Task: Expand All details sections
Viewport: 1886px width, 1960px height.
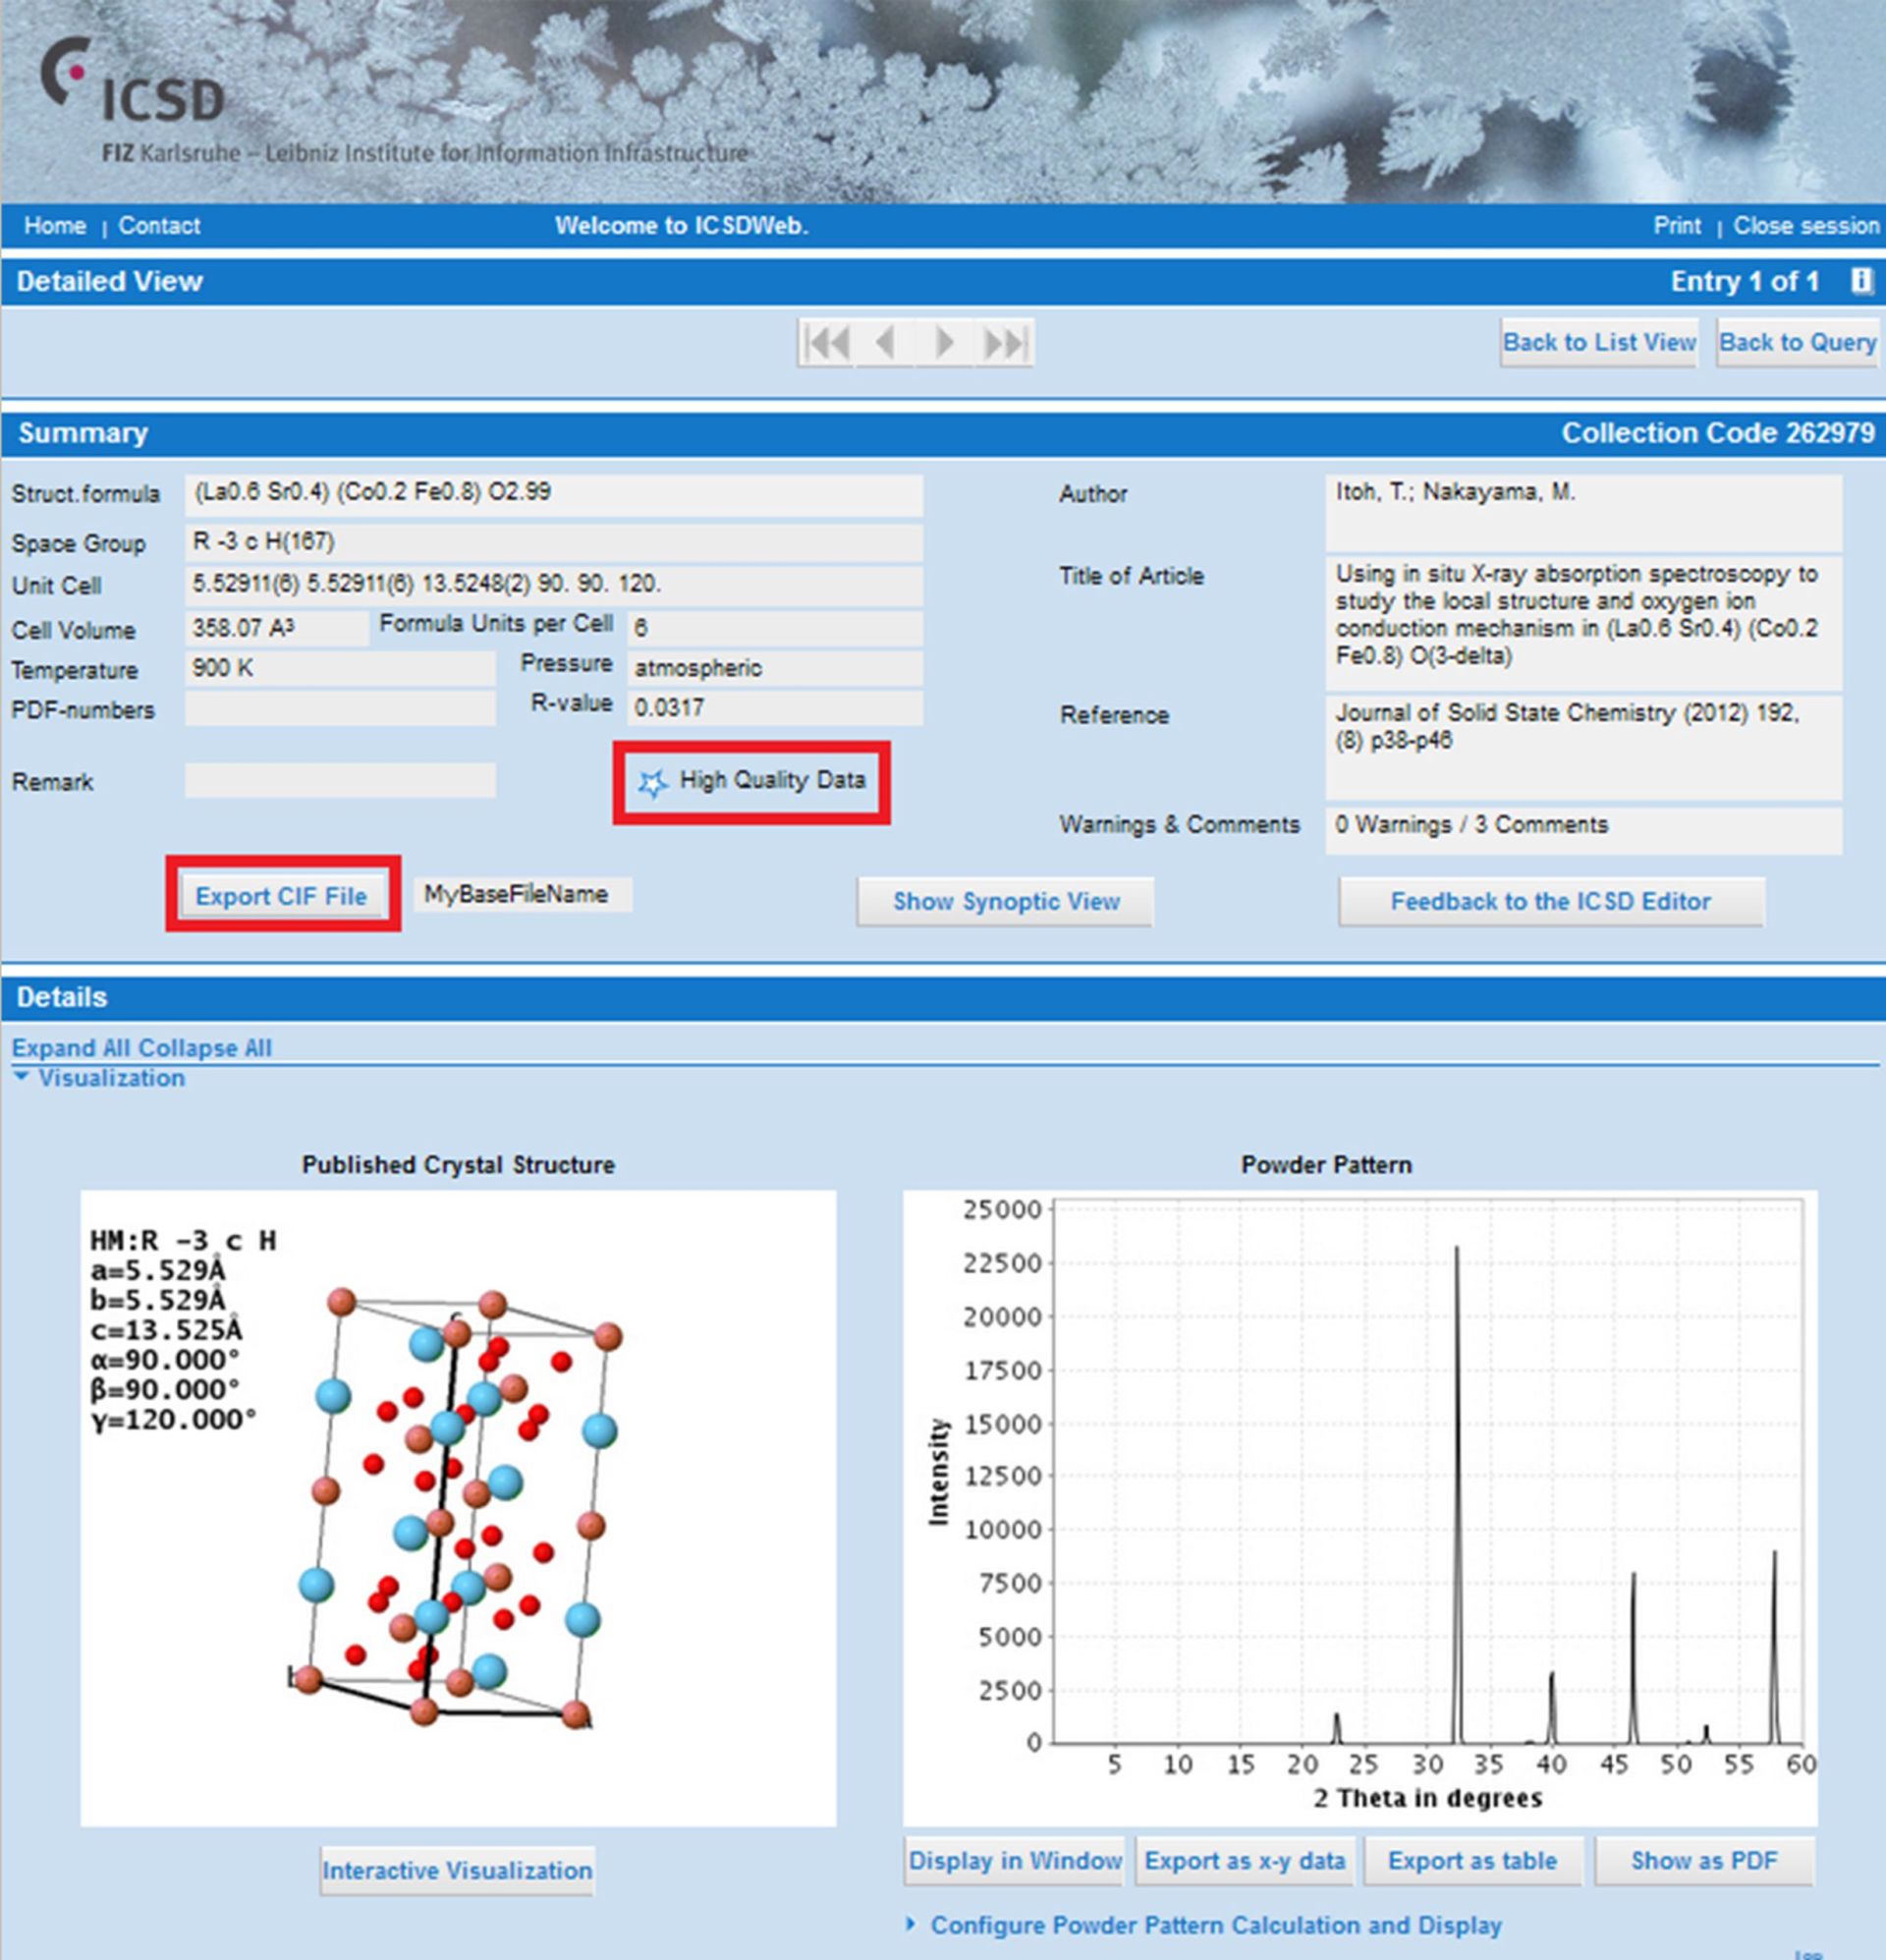Action: coord(71,1048)
